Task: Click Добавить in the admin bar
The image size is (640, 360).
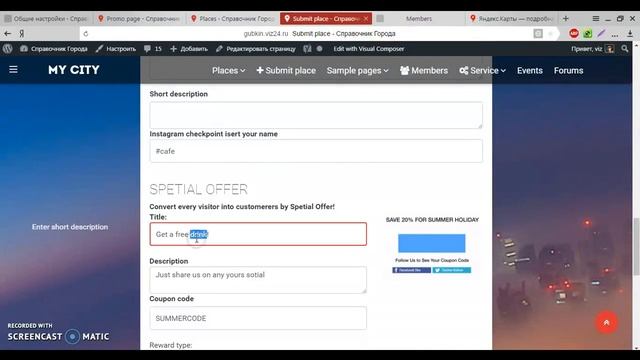Action: 189,49
